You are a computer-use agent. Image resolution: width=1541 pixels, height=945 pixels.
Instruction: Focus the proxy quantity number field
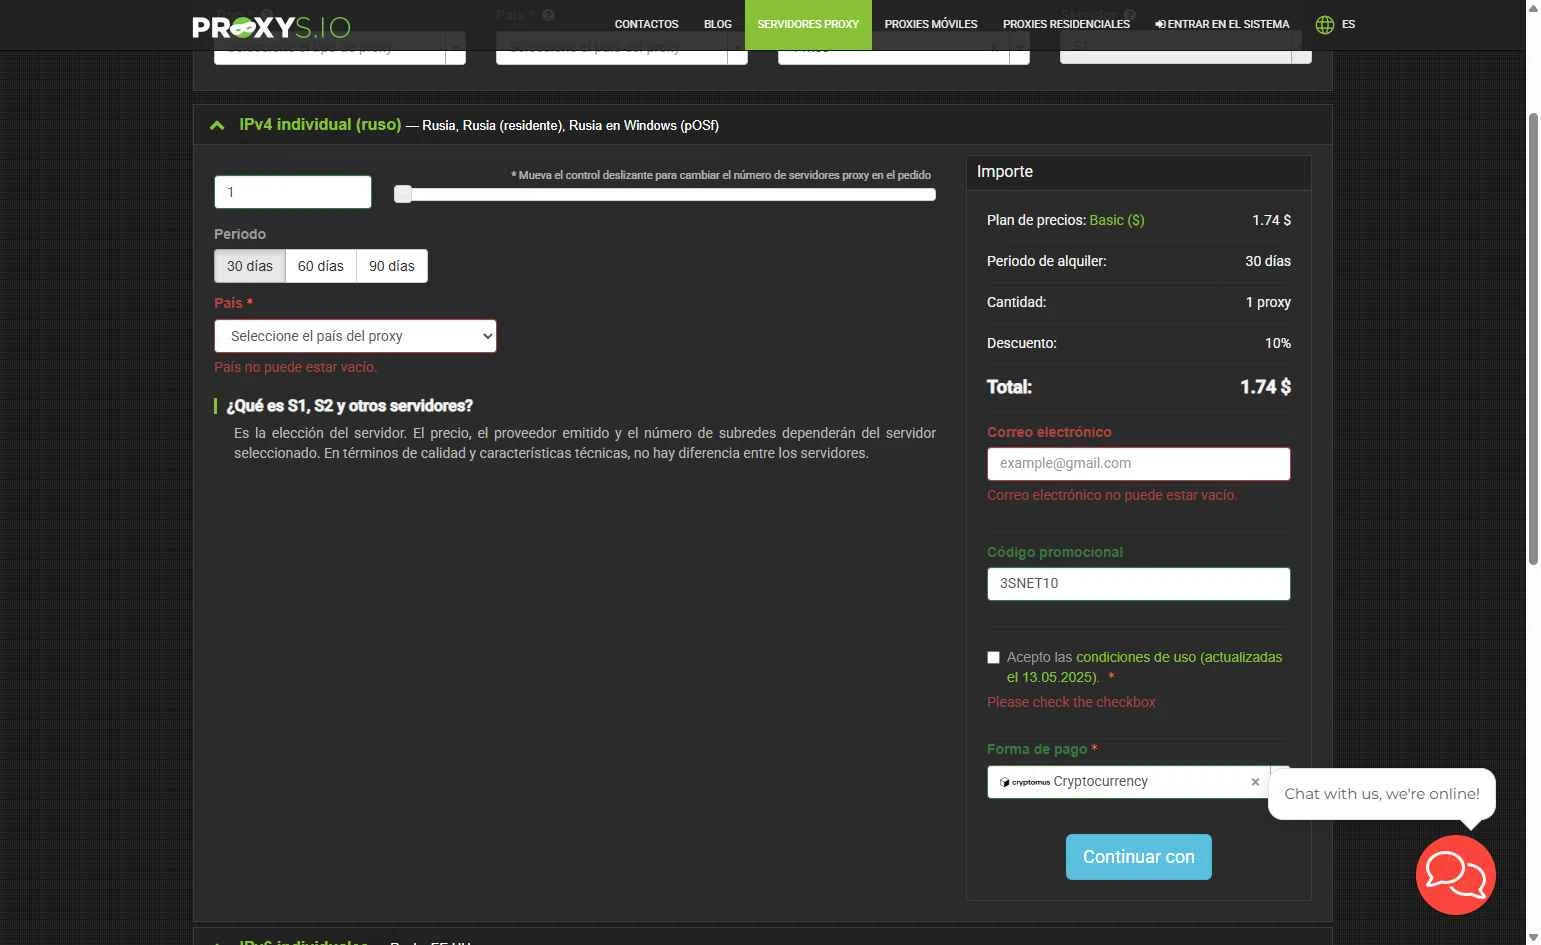pos(293,192)
